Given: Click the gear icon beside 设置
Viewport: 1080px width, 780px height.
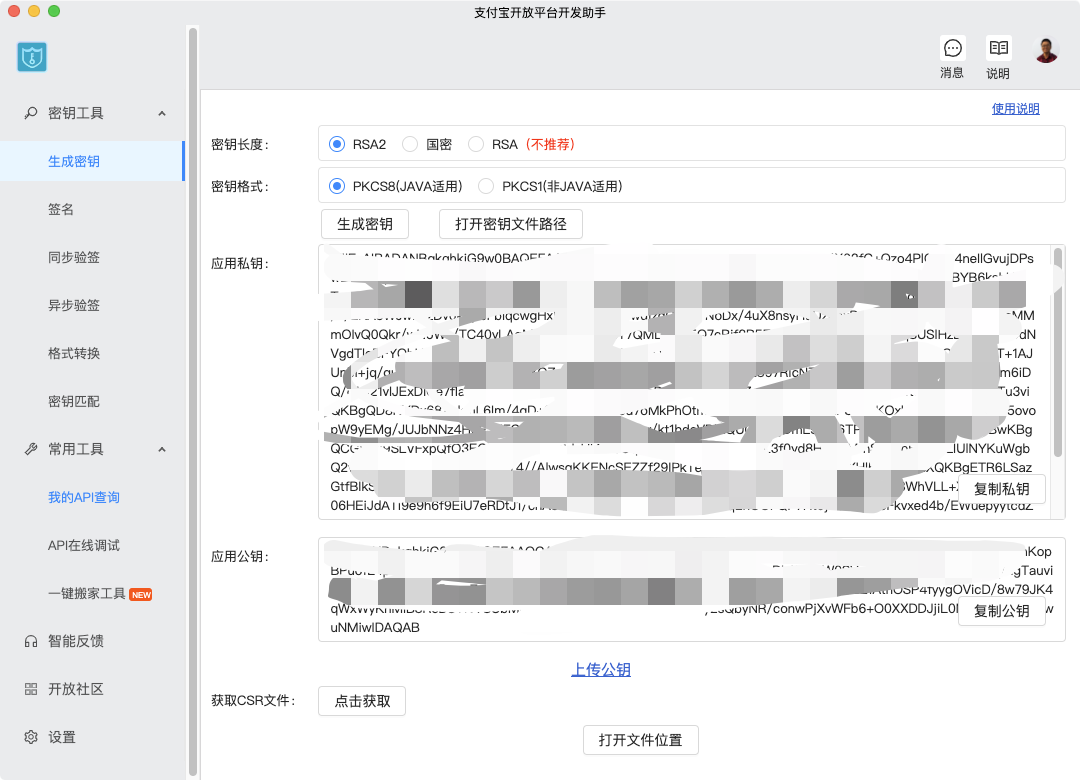Looking at the screenshot, I should tap(31, 737).
